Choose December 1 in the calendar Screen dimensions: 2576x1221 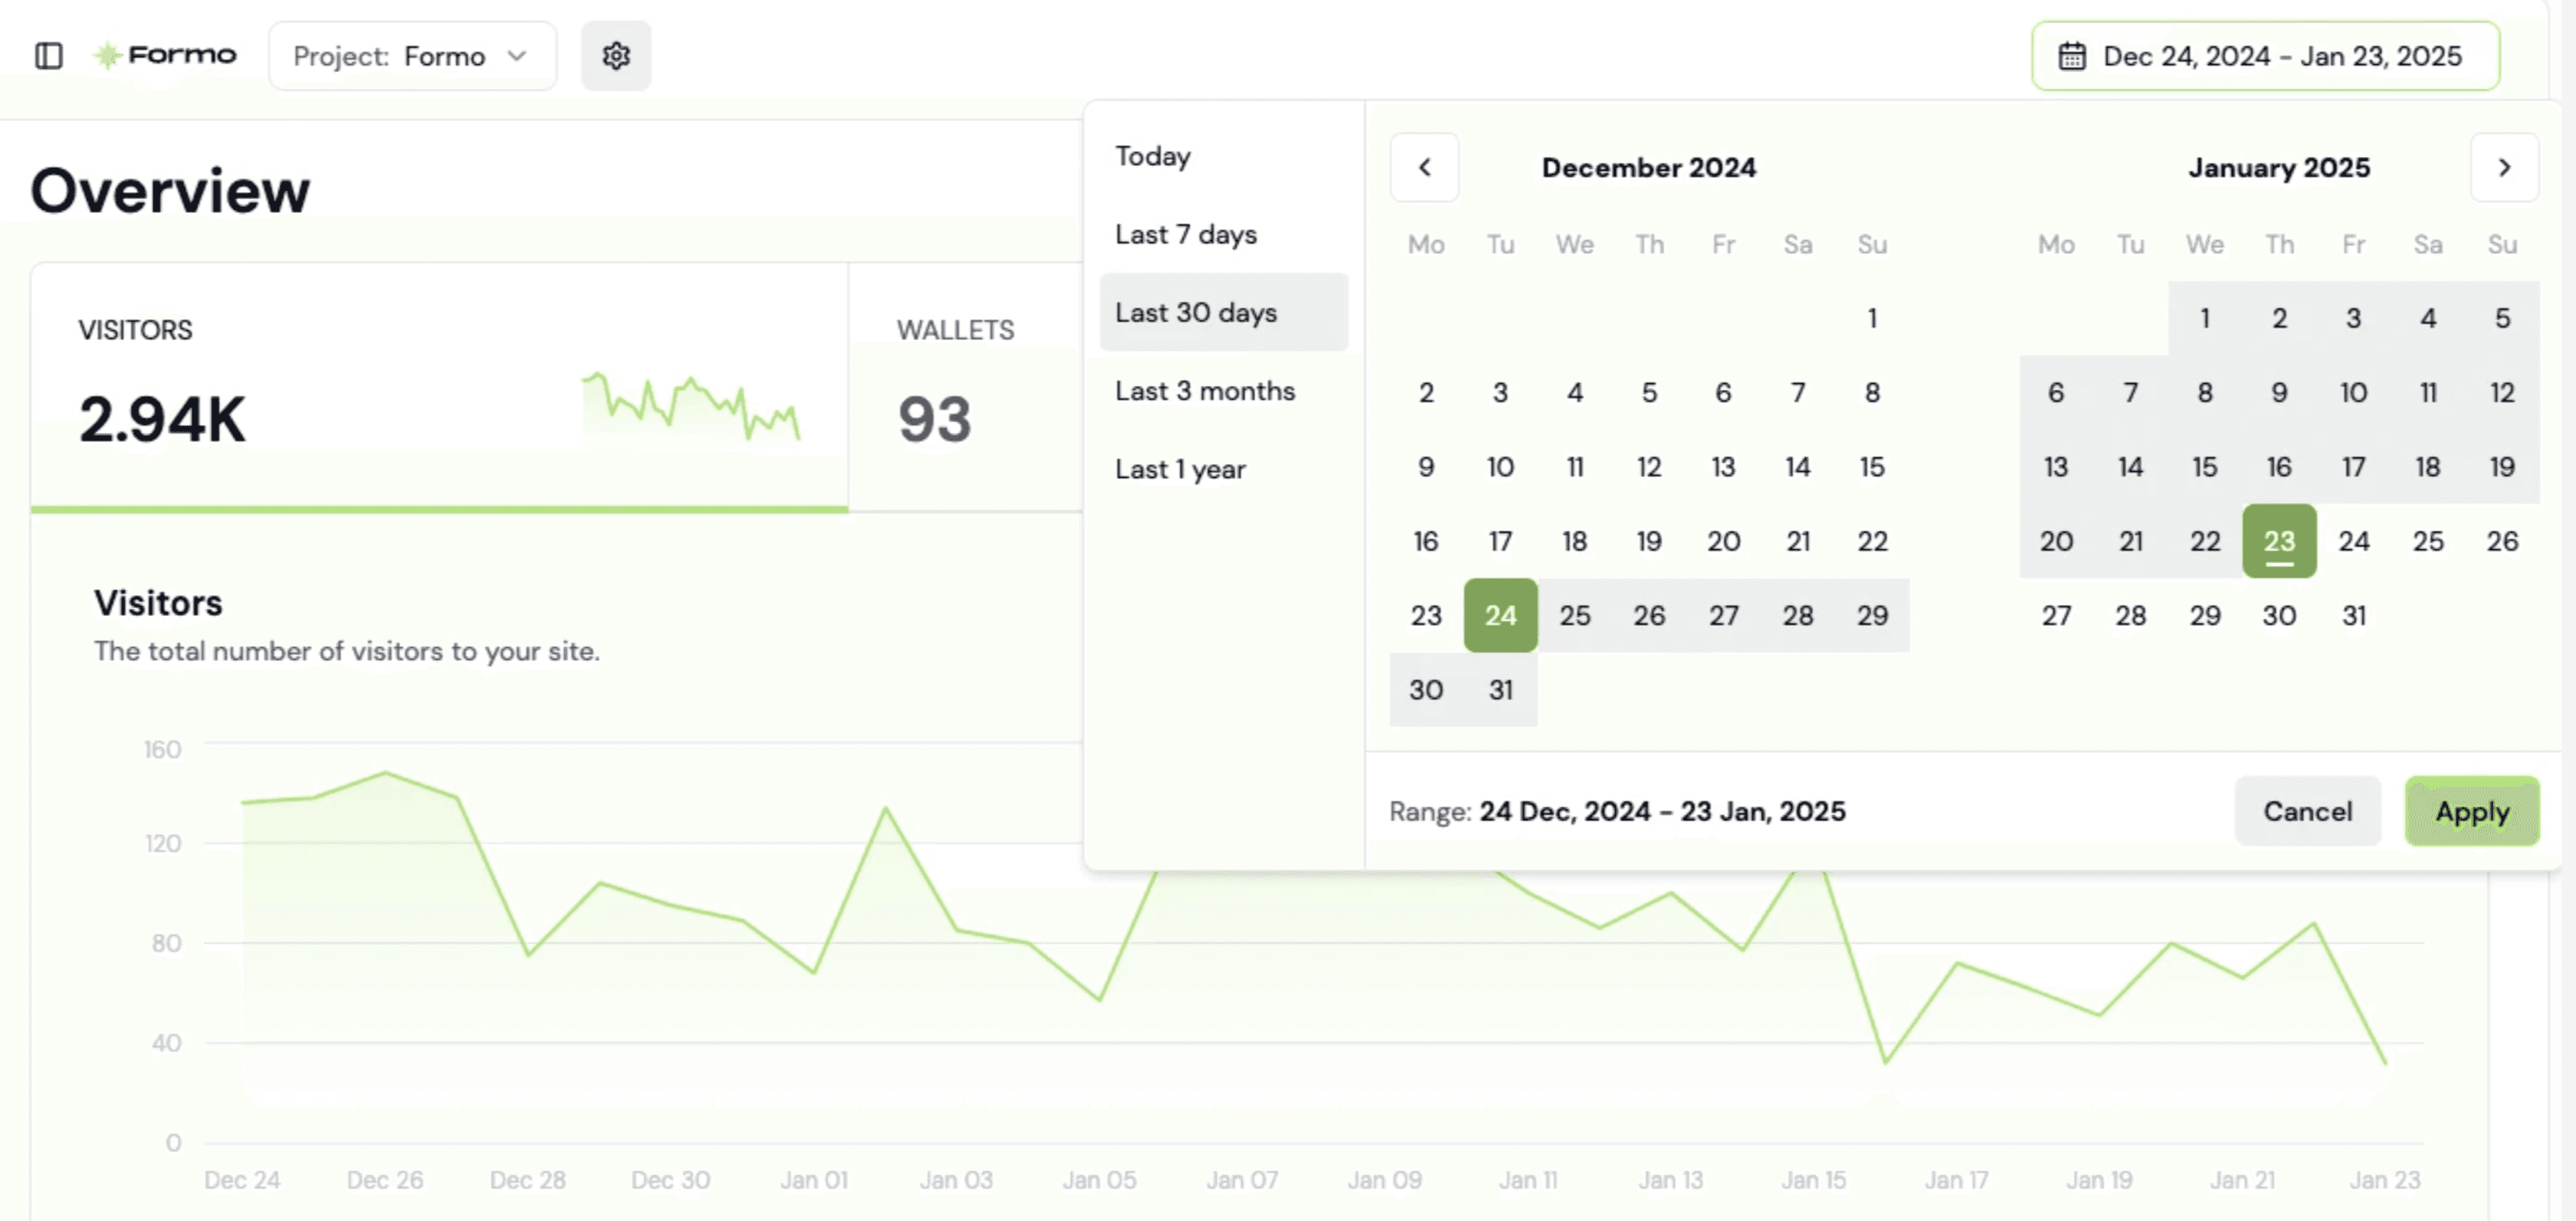coord(1872,318)
